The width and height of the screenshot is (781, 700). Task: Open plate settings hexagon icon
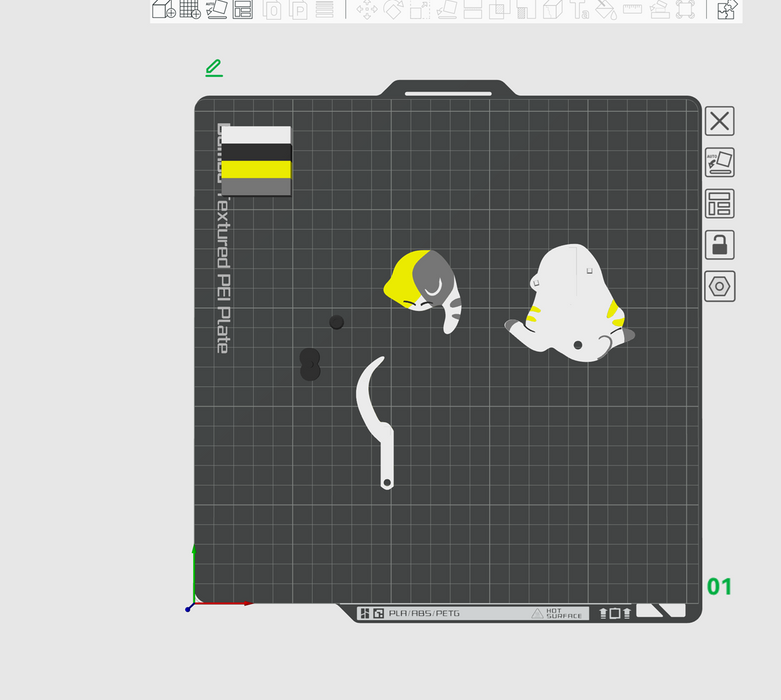coord(719,286)
